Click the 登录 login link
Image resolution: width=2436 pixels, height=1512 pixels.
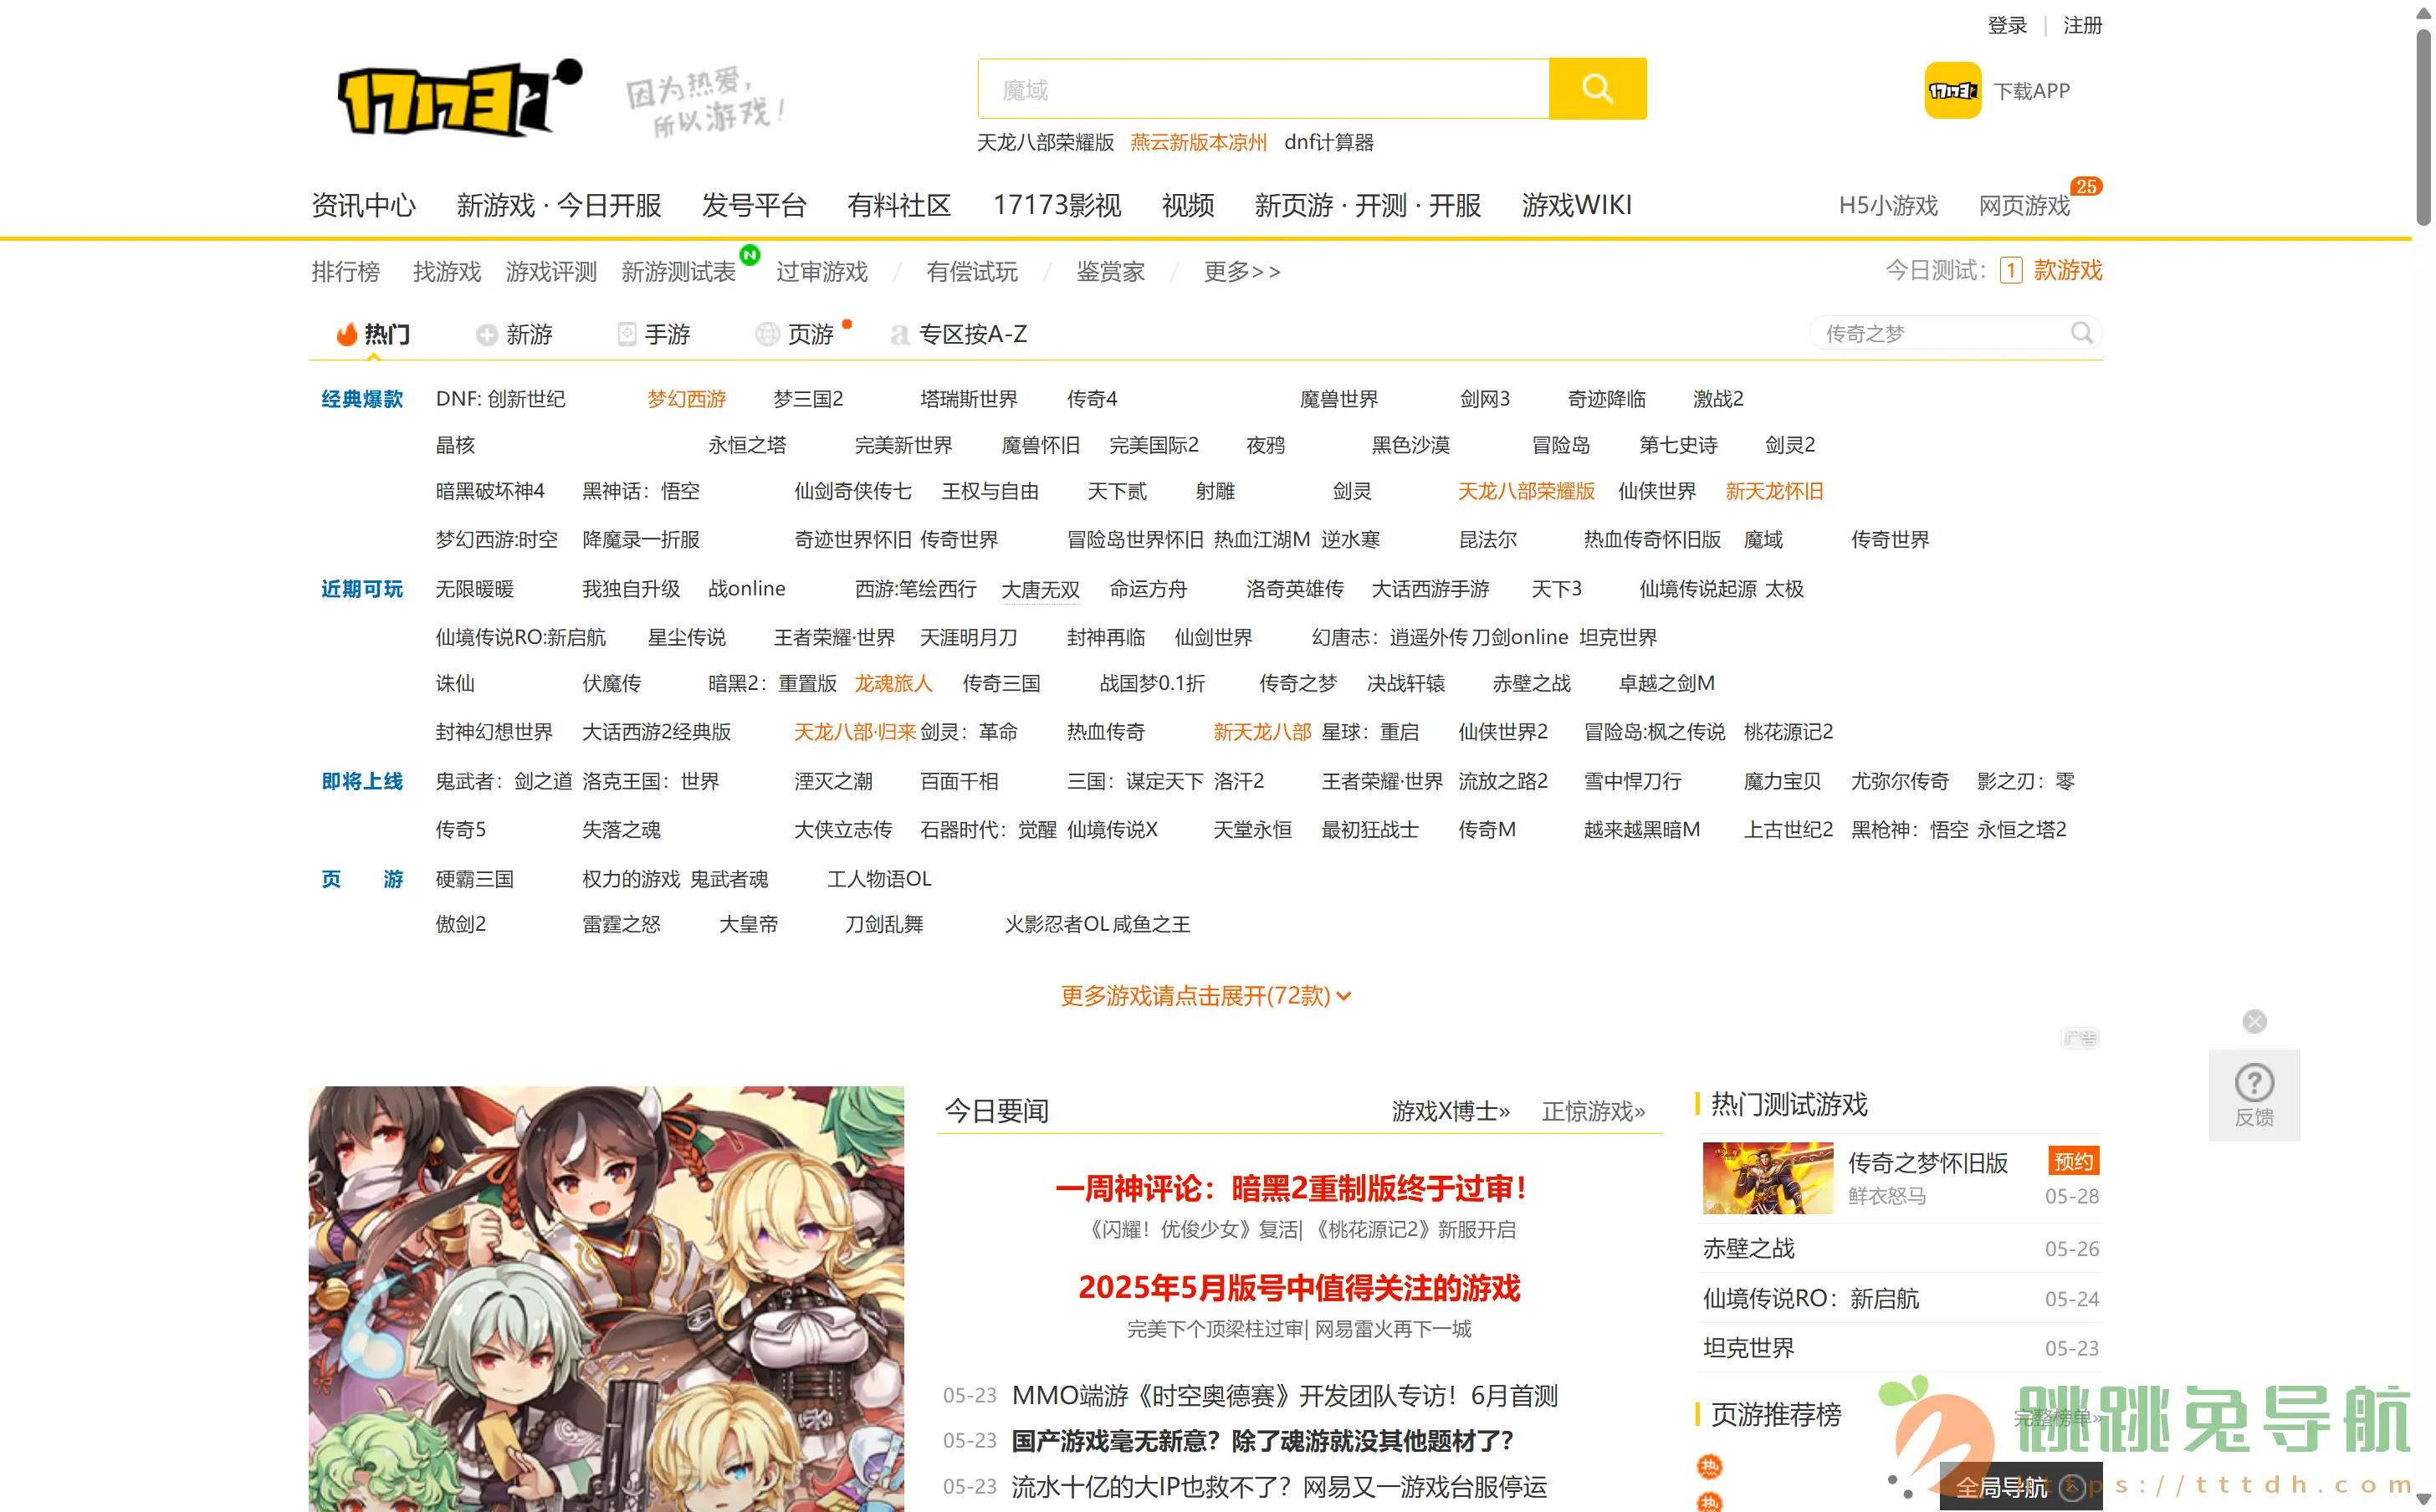pos(2006,25)
